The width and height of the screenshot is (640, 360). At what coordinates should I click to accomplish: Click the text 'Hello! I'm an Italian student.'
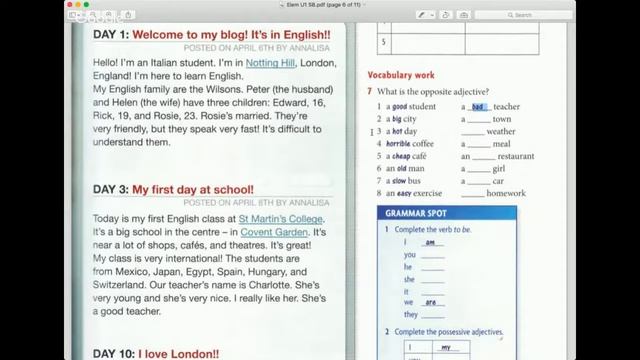[154, 63]
